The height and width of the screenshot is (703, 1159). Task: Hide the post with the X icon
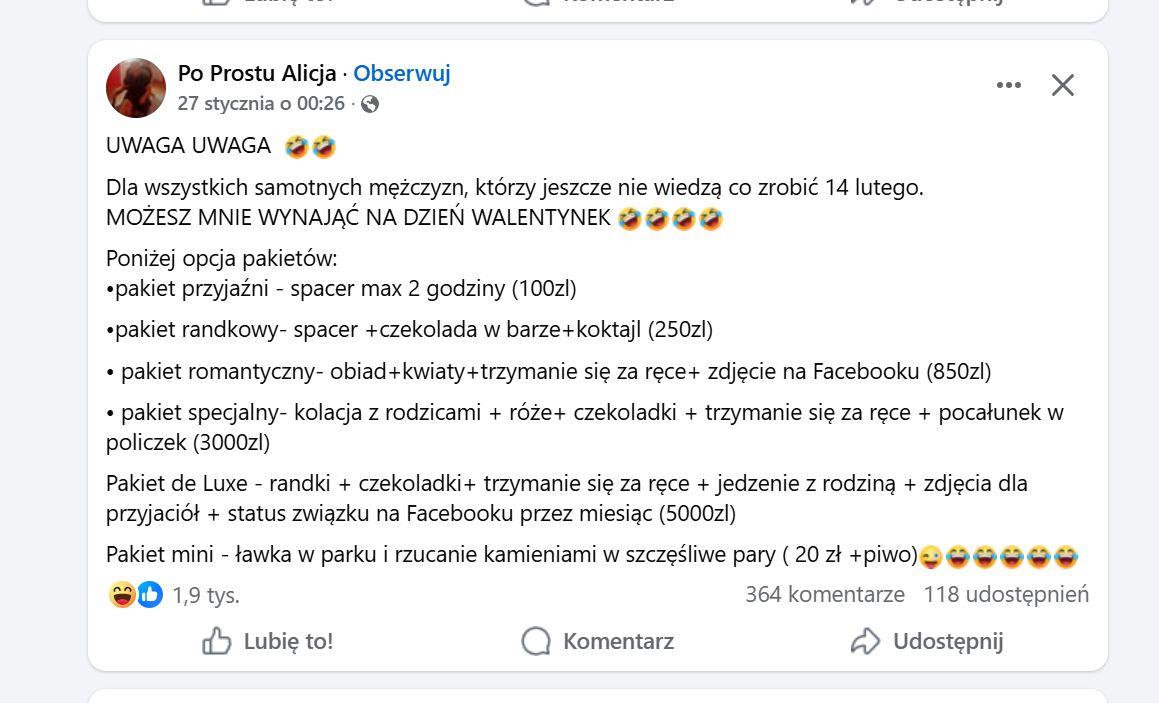pos(1062,85)
